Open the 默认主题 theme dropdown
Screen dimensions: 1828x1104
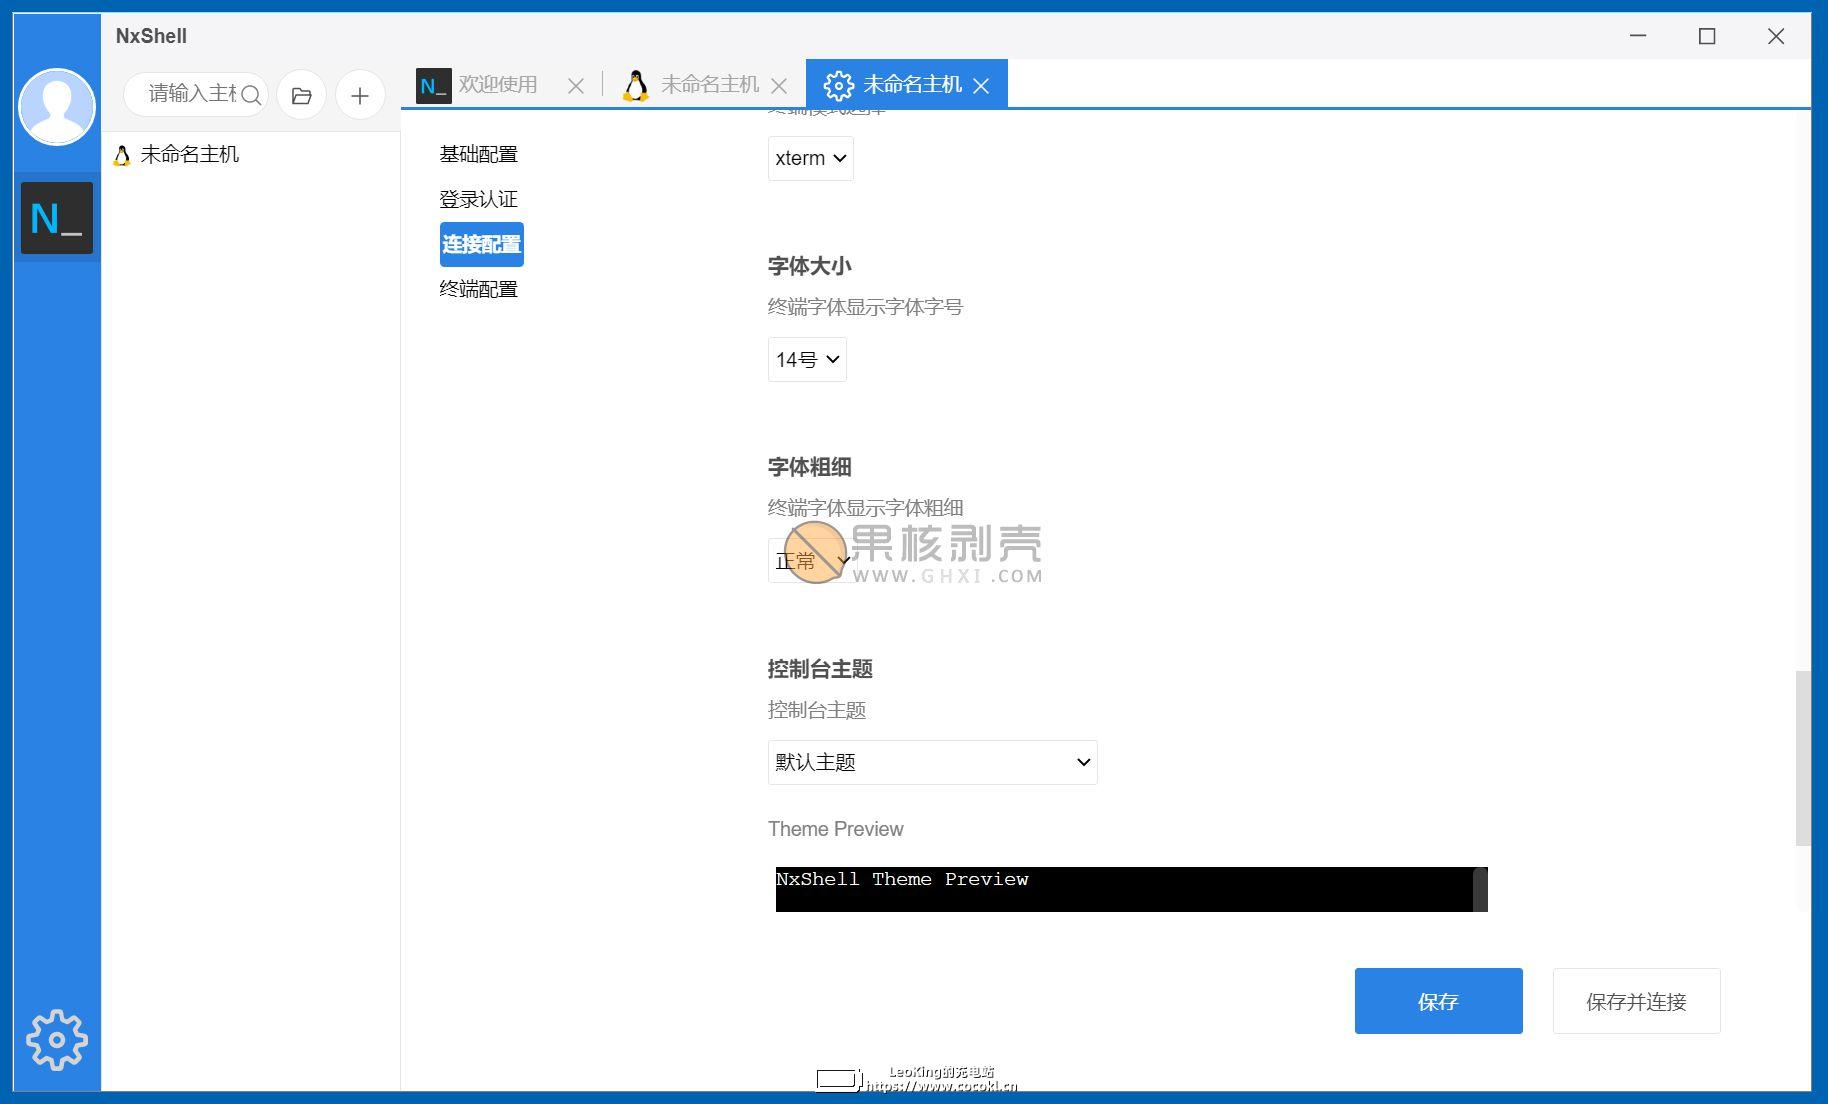(x=932, y=762)
